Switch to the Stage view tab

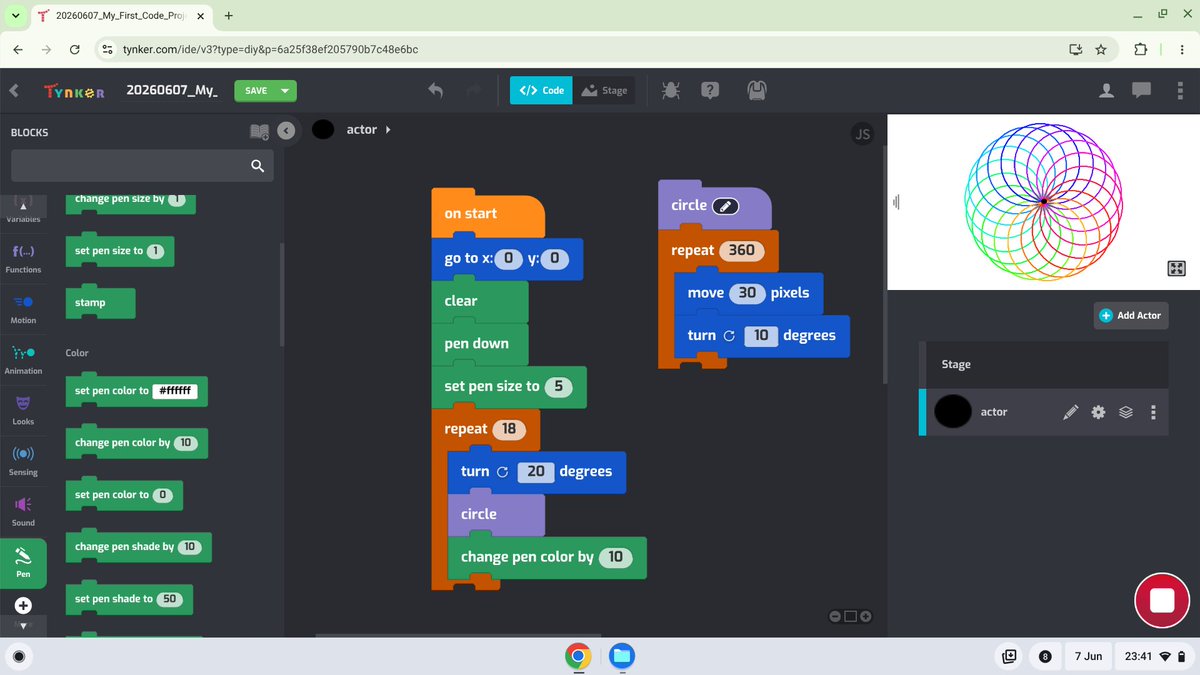604,90
